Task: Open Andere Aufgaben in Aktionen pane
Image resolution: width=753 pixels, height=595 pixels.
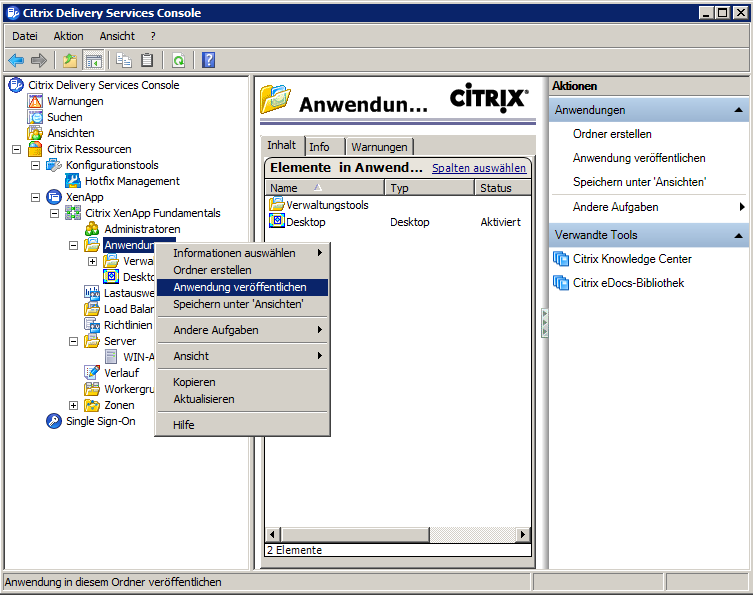Action: pos(648,207)
